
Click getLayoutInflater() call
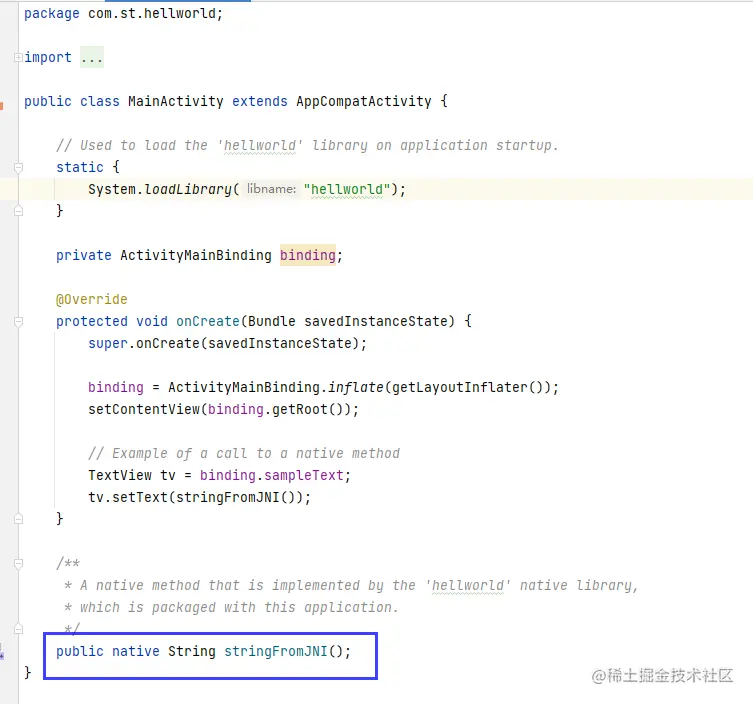(x=468, y=388)
